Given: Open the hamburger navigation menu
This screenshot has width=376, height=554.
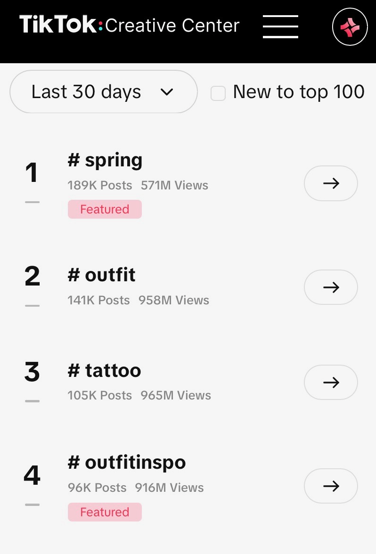Looking at the screenshot, I should pyautogui.click(x=281, y=26).
